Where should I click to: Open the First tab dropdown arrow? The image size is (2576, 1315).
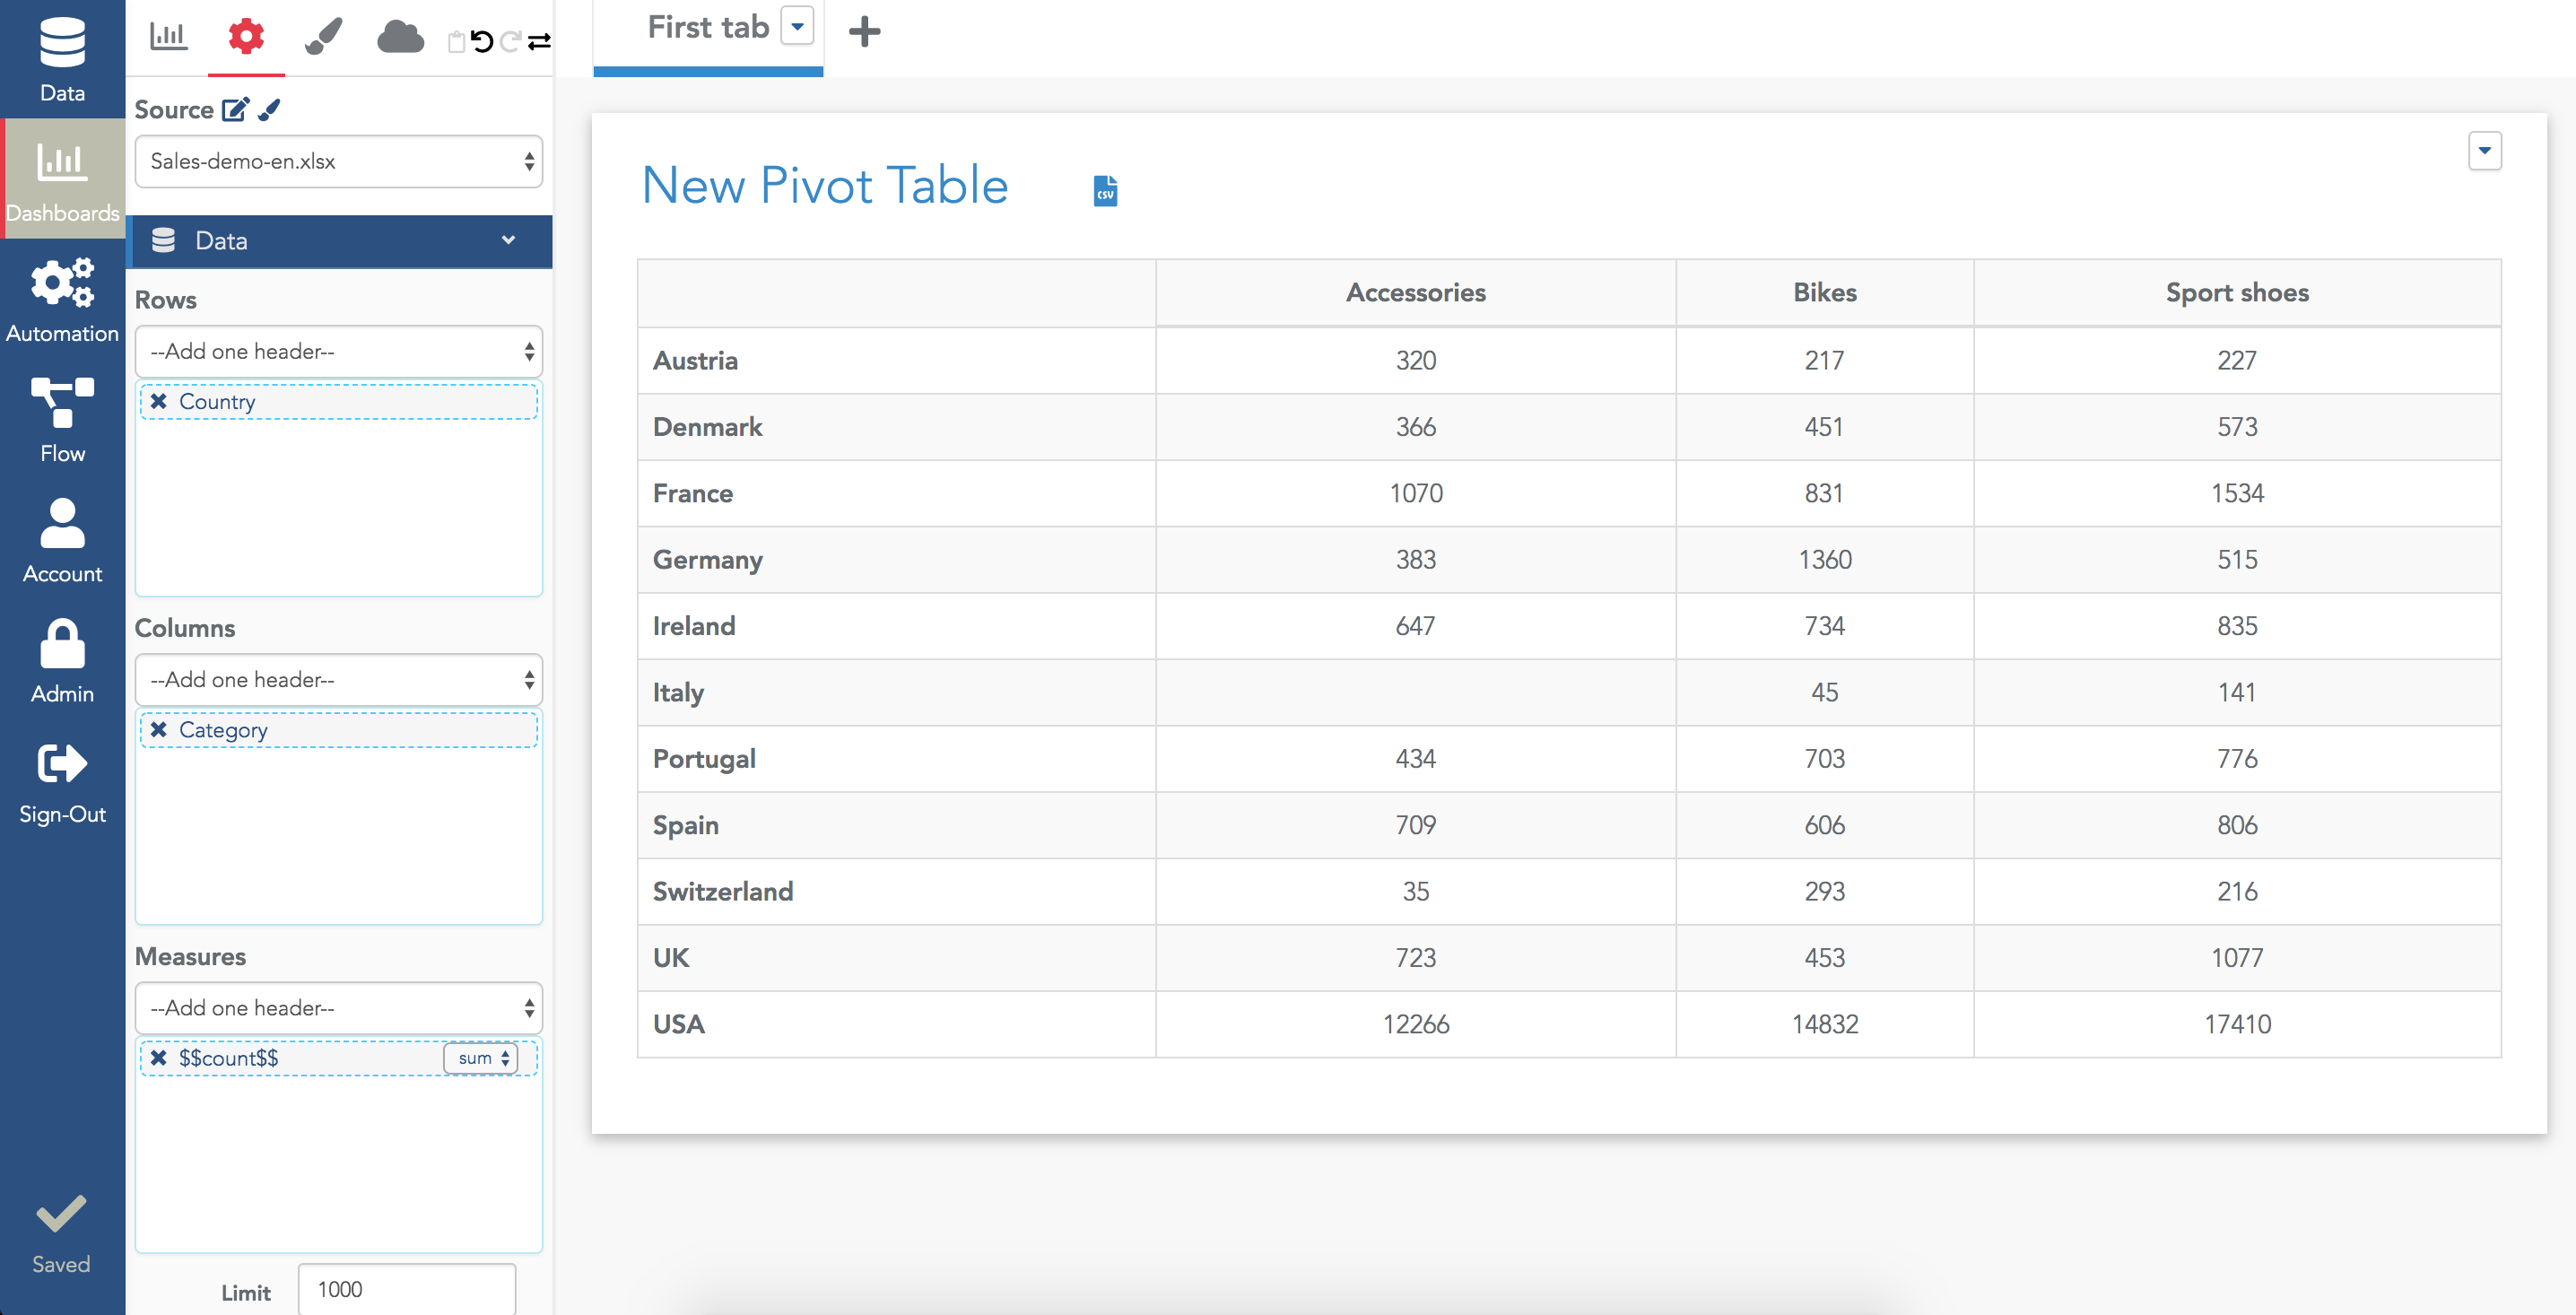click(x=797, y=26)
